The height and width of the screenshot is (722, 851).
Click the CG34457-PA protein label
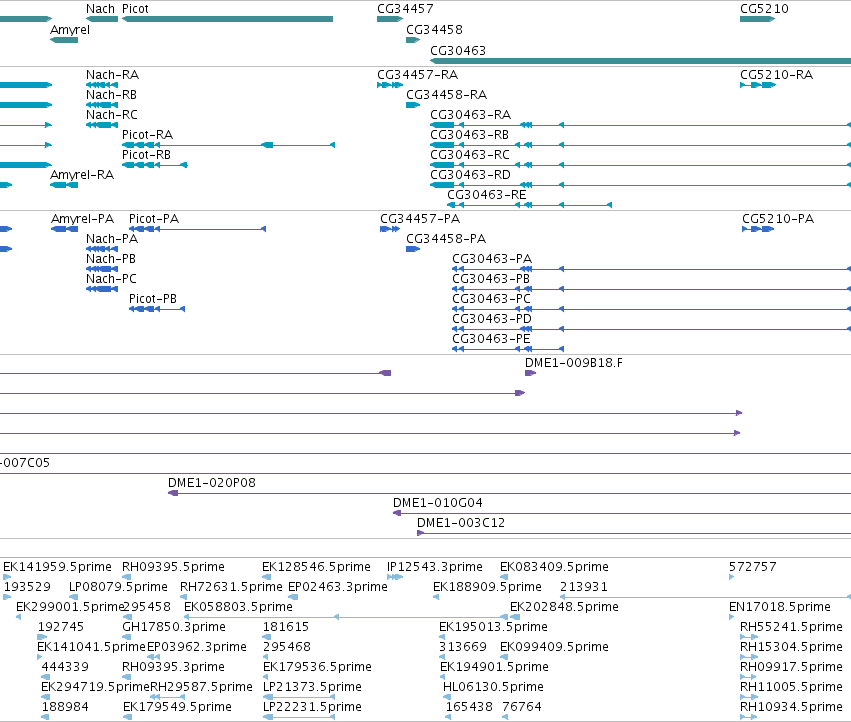(420, 219)
